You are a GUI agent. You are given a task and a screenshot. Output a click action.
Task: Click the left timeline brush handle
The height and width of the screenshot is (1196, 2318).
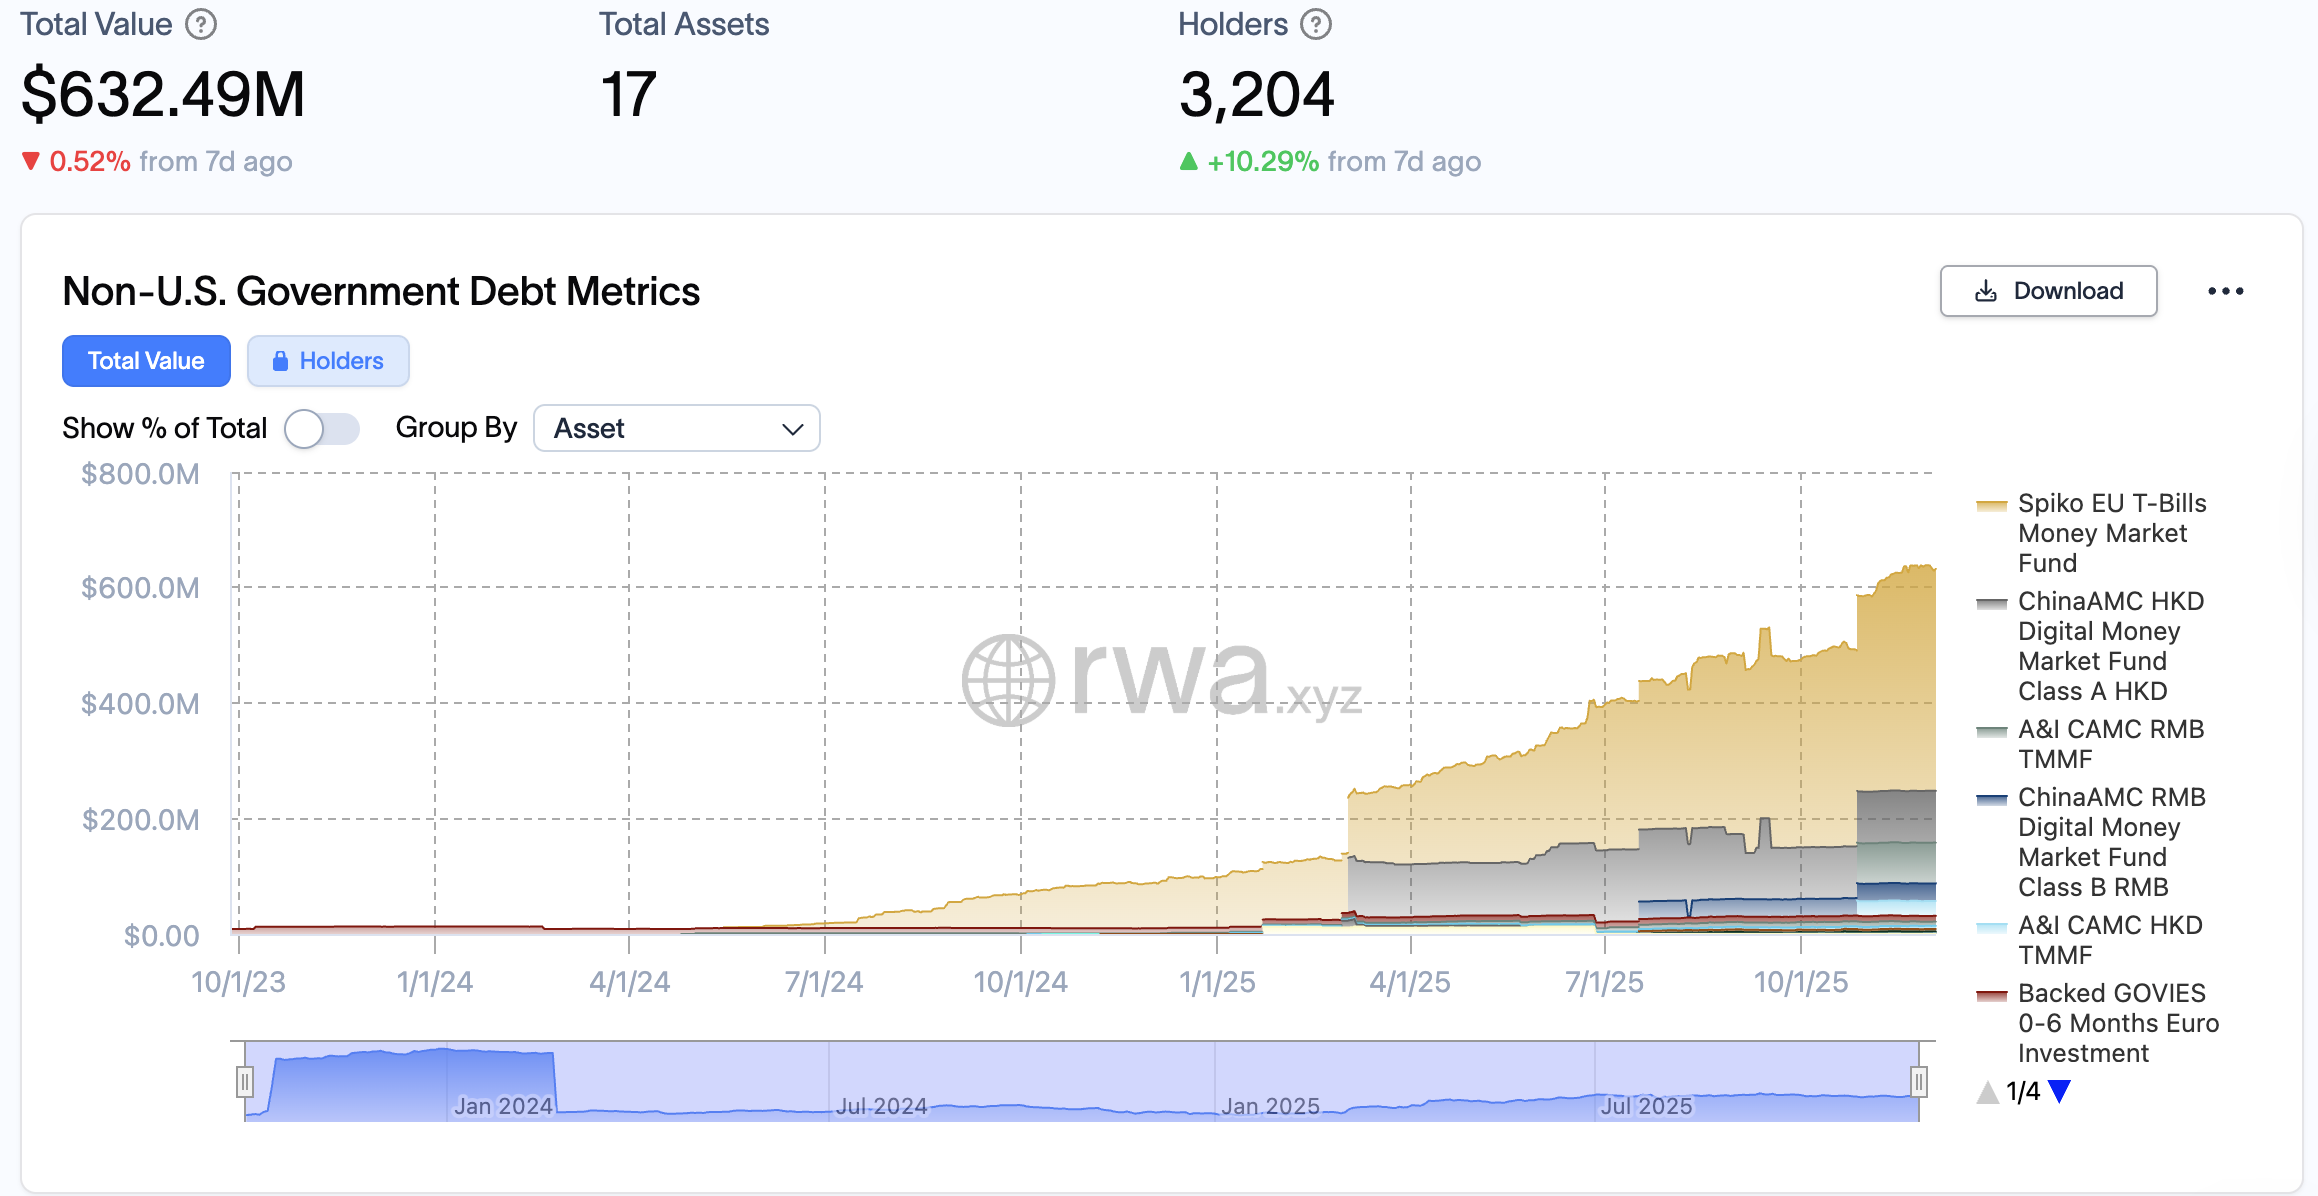click(x=243, y=1080)
